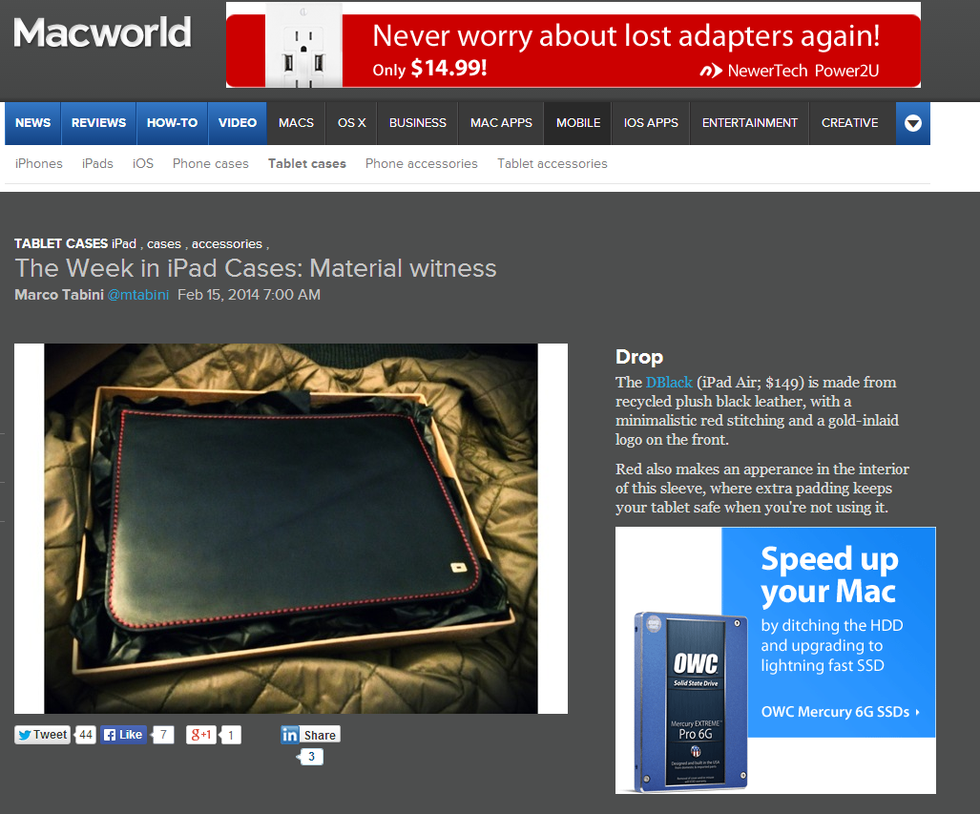980x814 pixels.
Task: Open the VIDEO section
Action: point(238,123)
